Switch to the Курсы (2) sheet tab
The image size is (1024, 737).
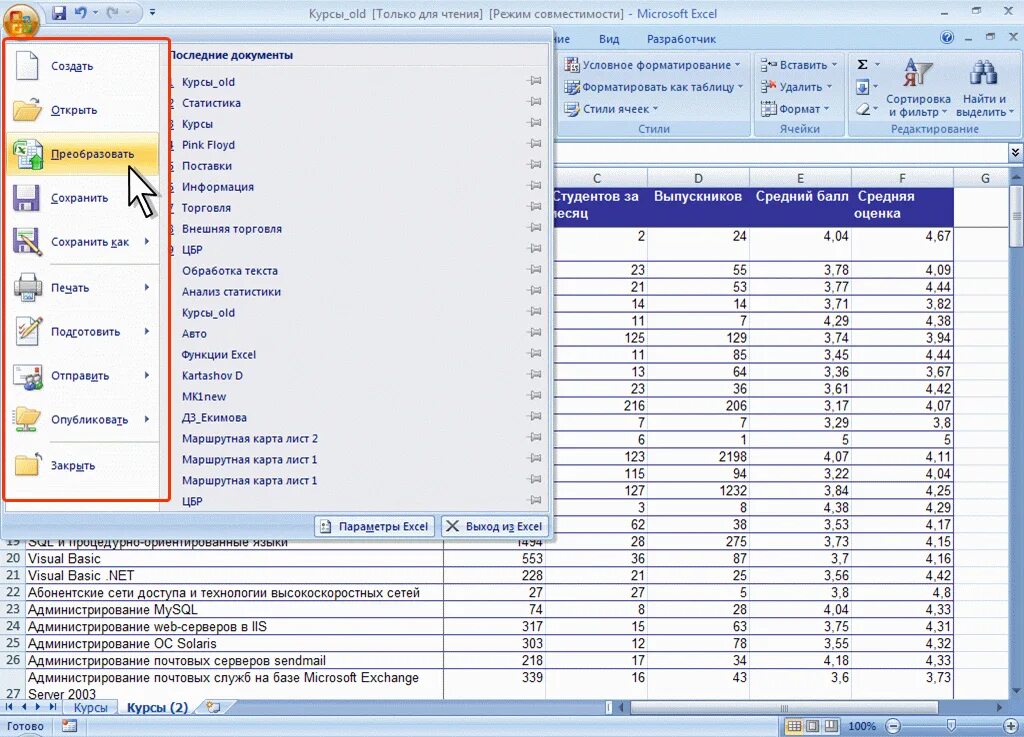(x=157, y=708)
